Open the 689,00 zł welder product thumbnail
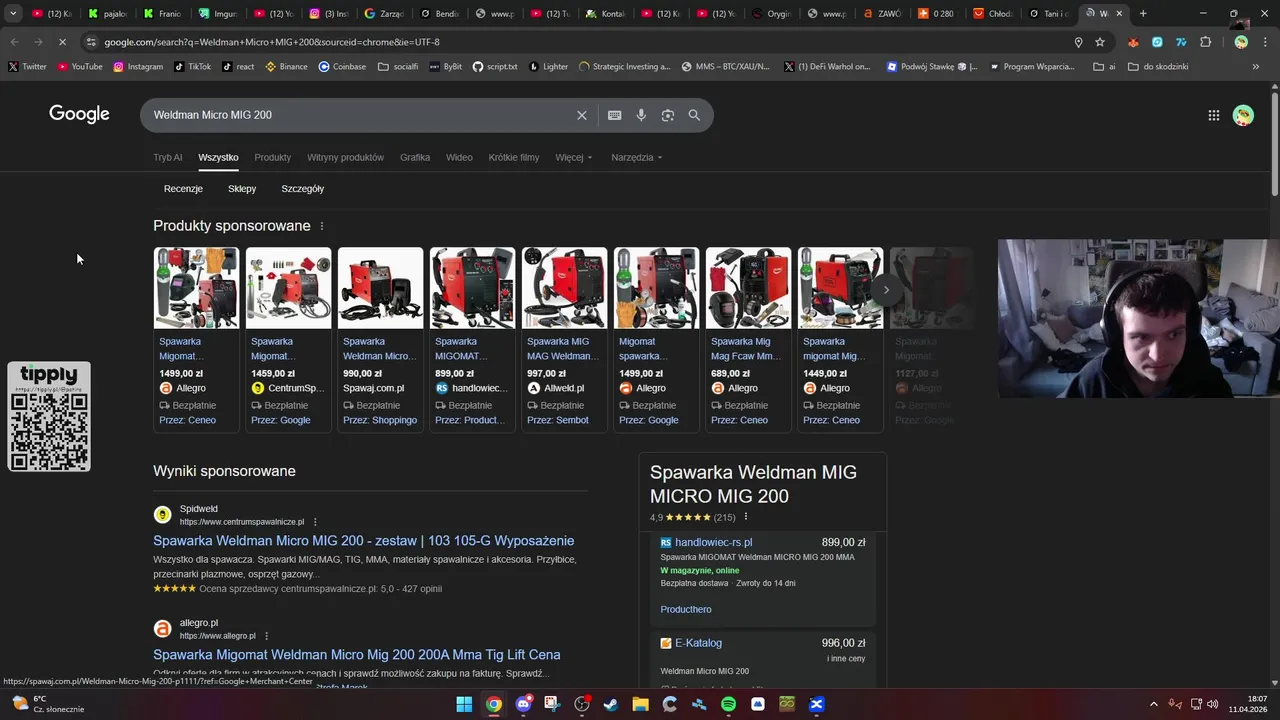This screenshot has height=720, width=1280. 749,288
